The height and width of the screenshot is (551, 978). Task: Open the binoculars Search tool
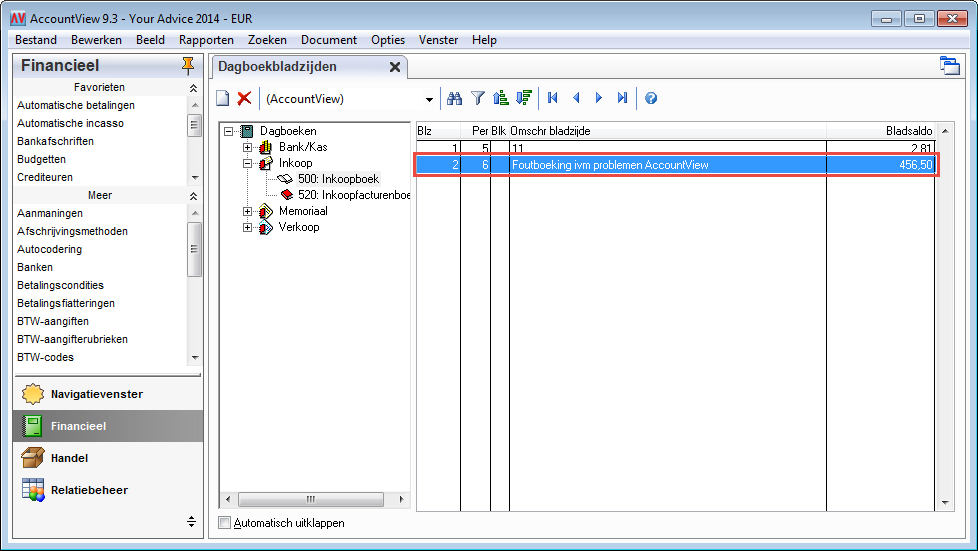[454, 98]
